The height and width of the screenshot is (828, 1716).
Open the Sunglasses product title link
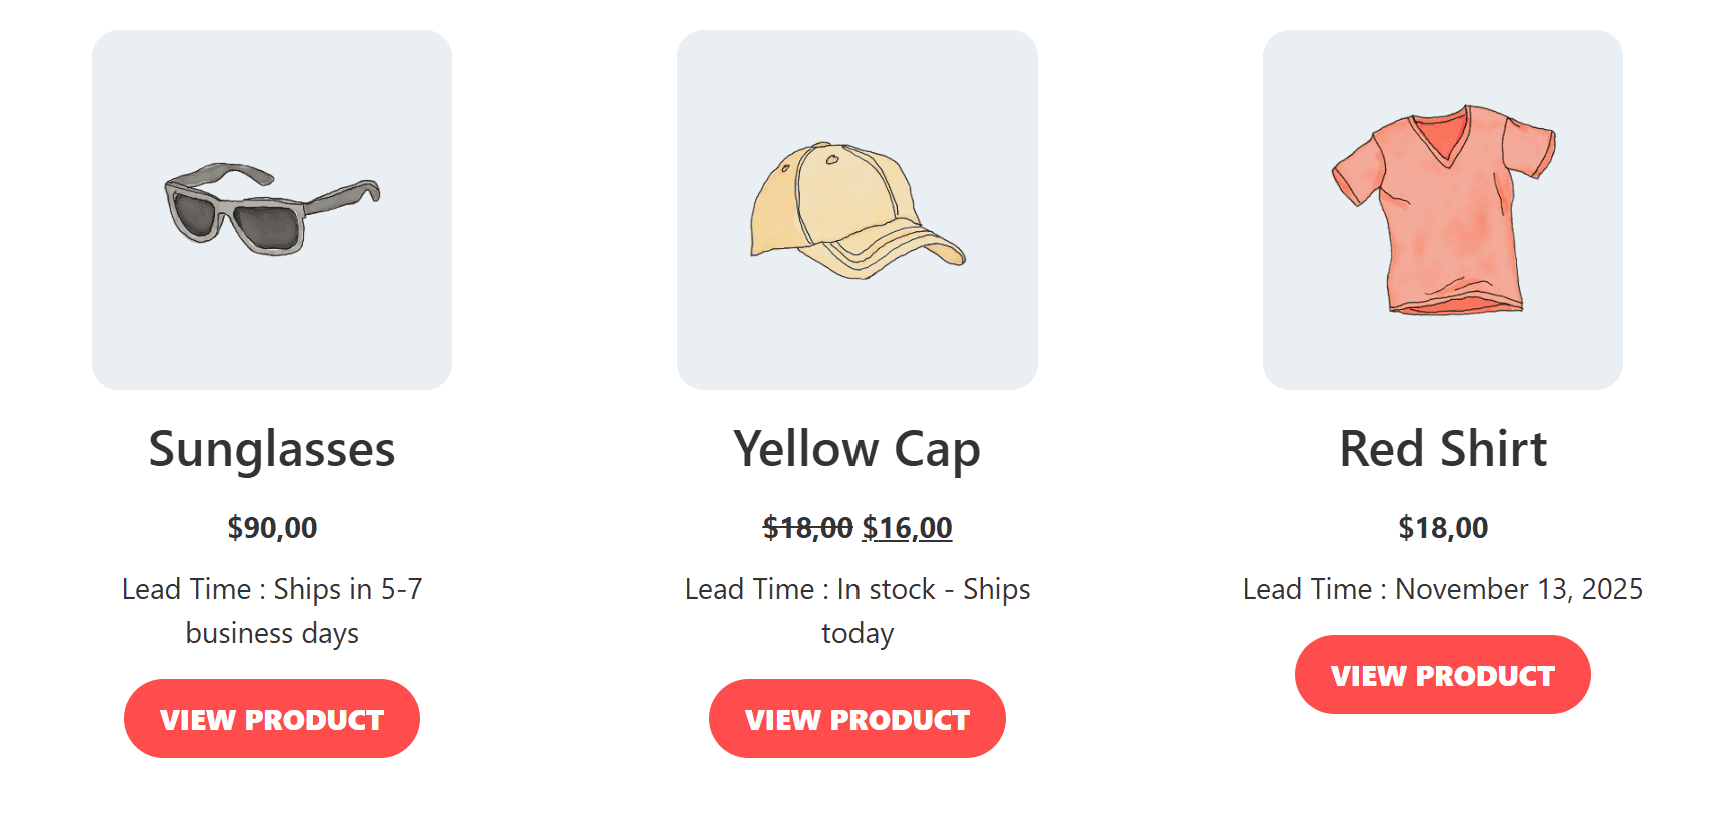pyautogui.click(x=272, y=449)
